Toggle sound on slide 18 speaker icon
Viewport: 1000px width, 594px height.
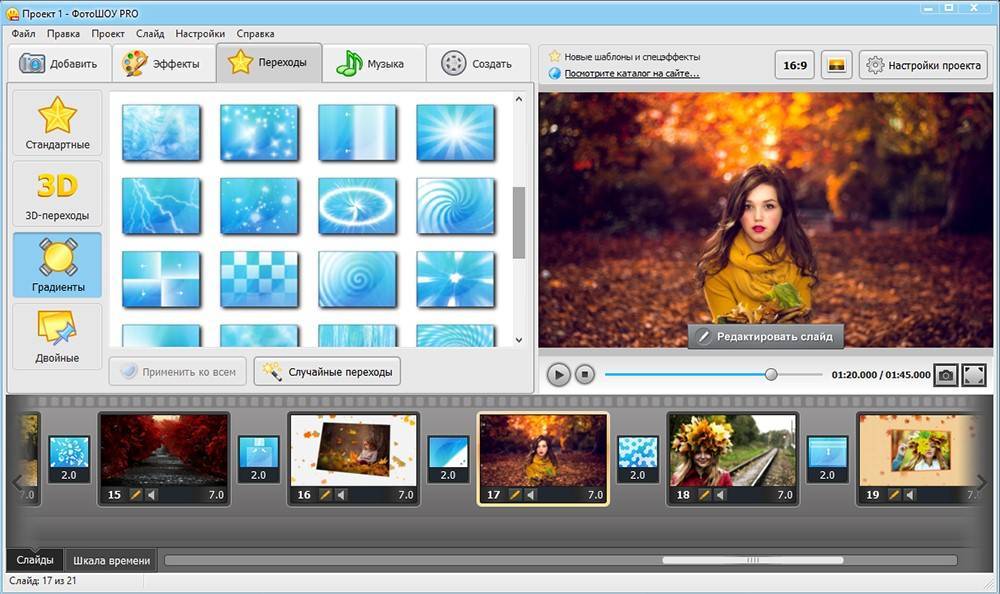[721, 494]
